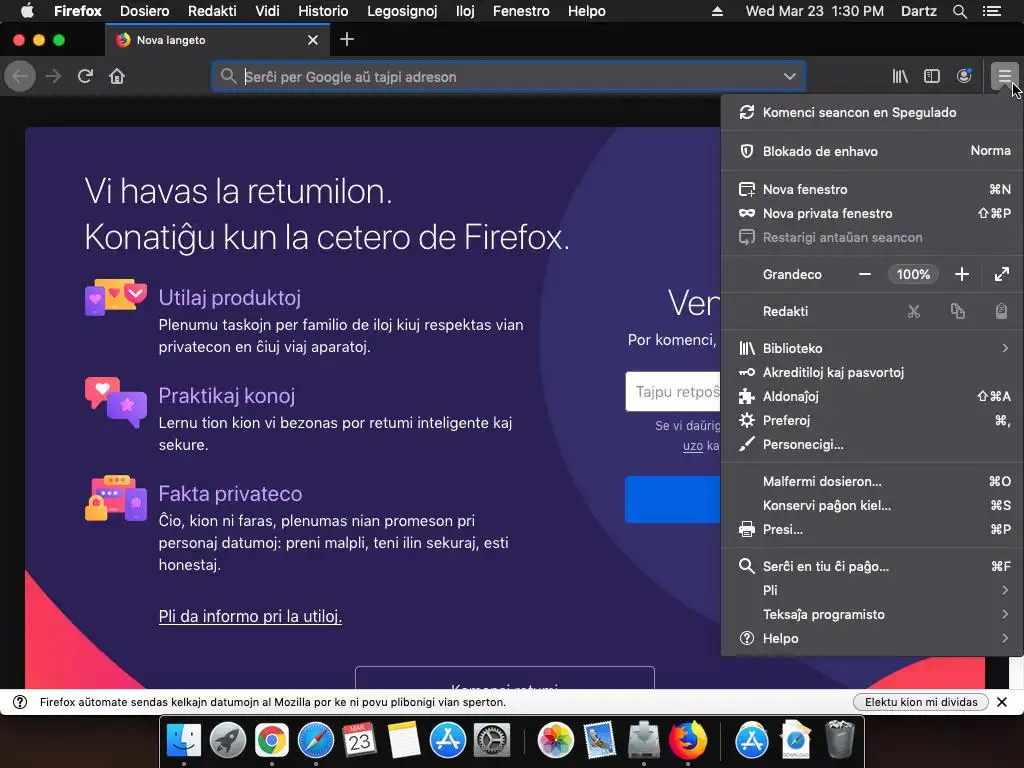Click Firefox icon in the Dock
The width and height of the screenshot is (1024, 768).
(x=687, y=741)
